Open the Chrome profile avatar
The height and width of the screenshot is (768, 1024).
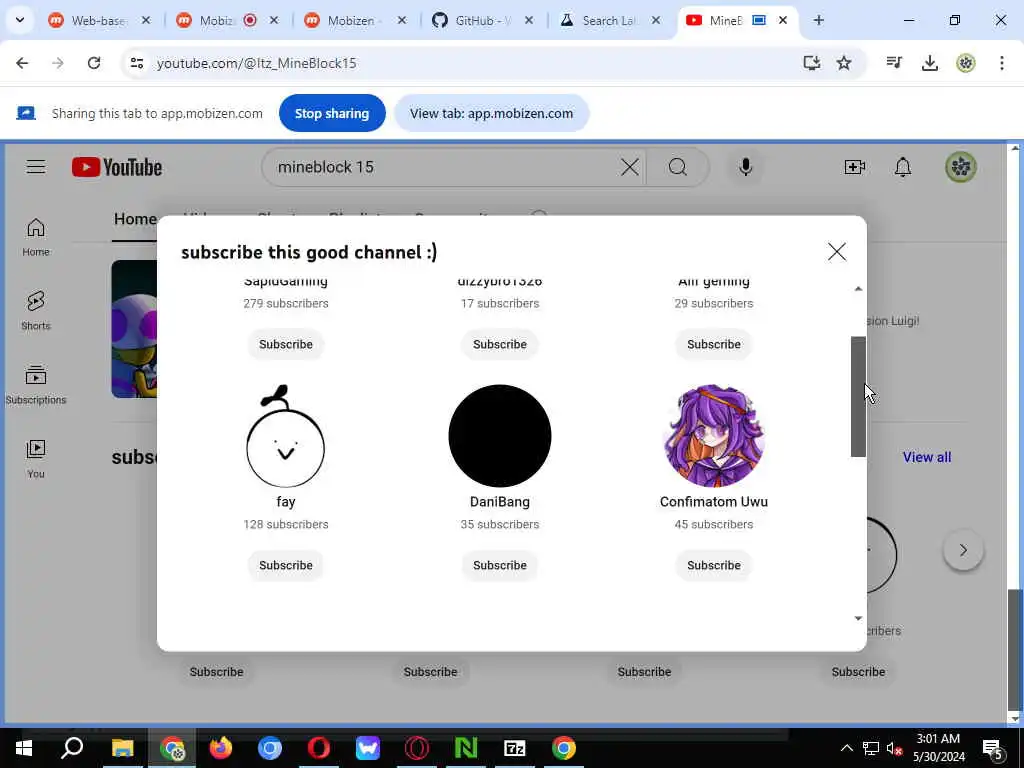(965, 63)
